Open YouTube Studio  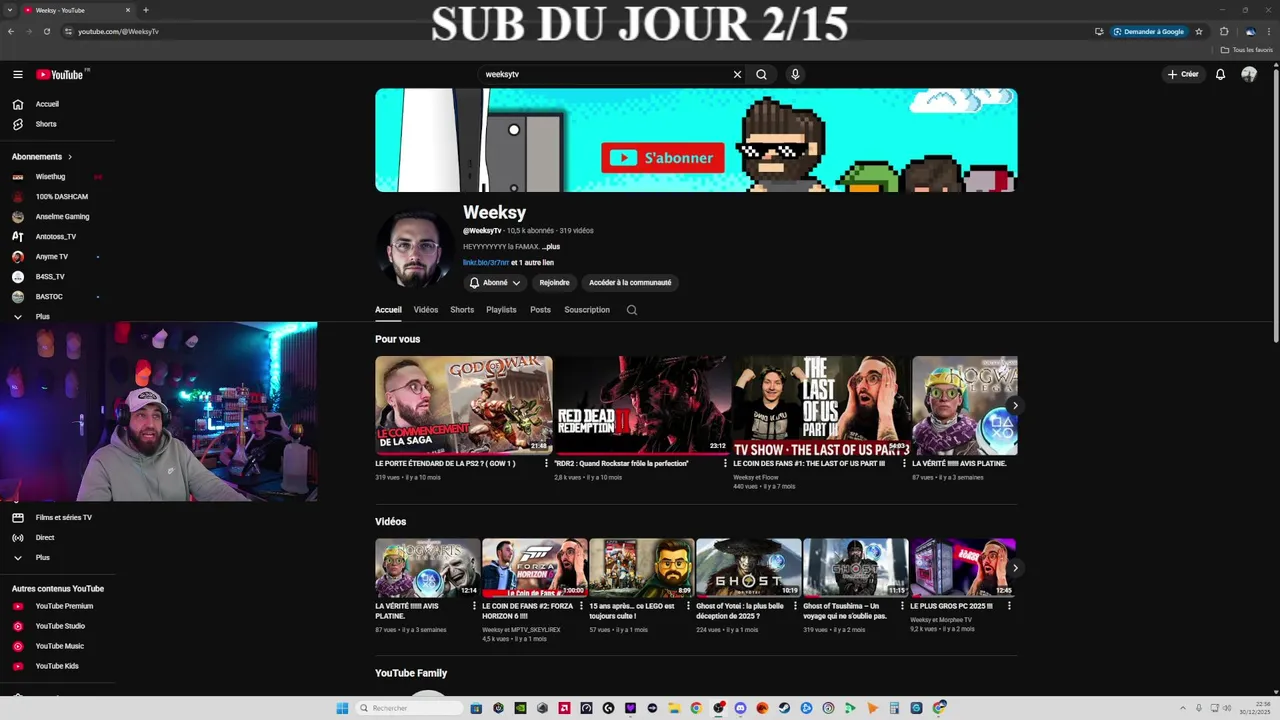(49, 626)
